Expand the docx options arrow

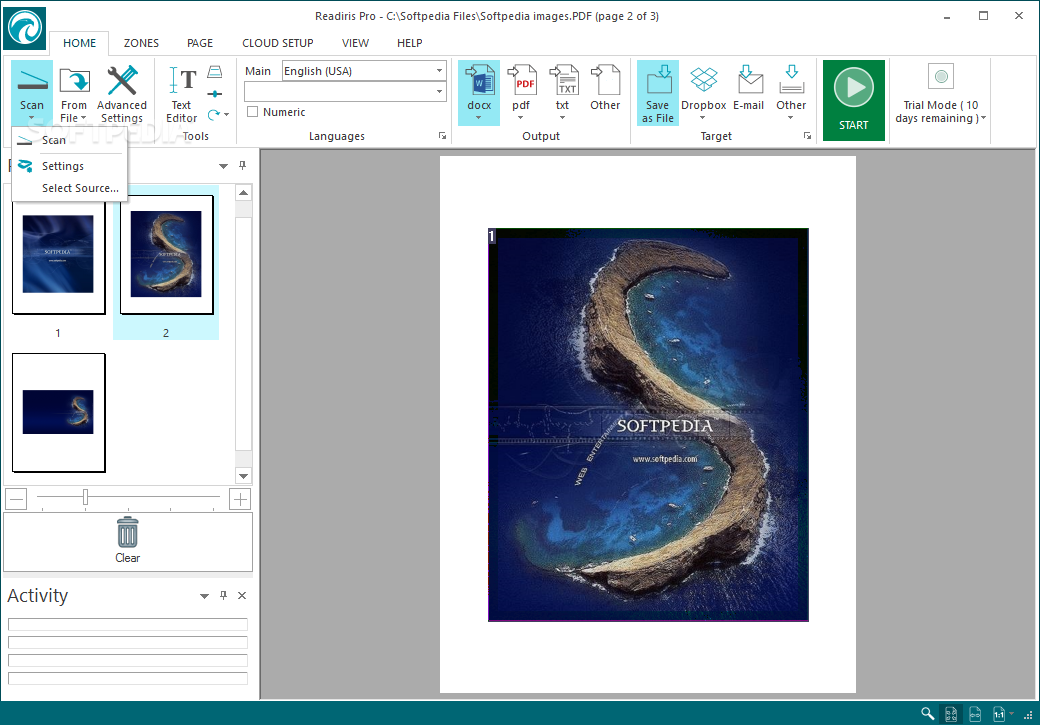click(478, 118)
